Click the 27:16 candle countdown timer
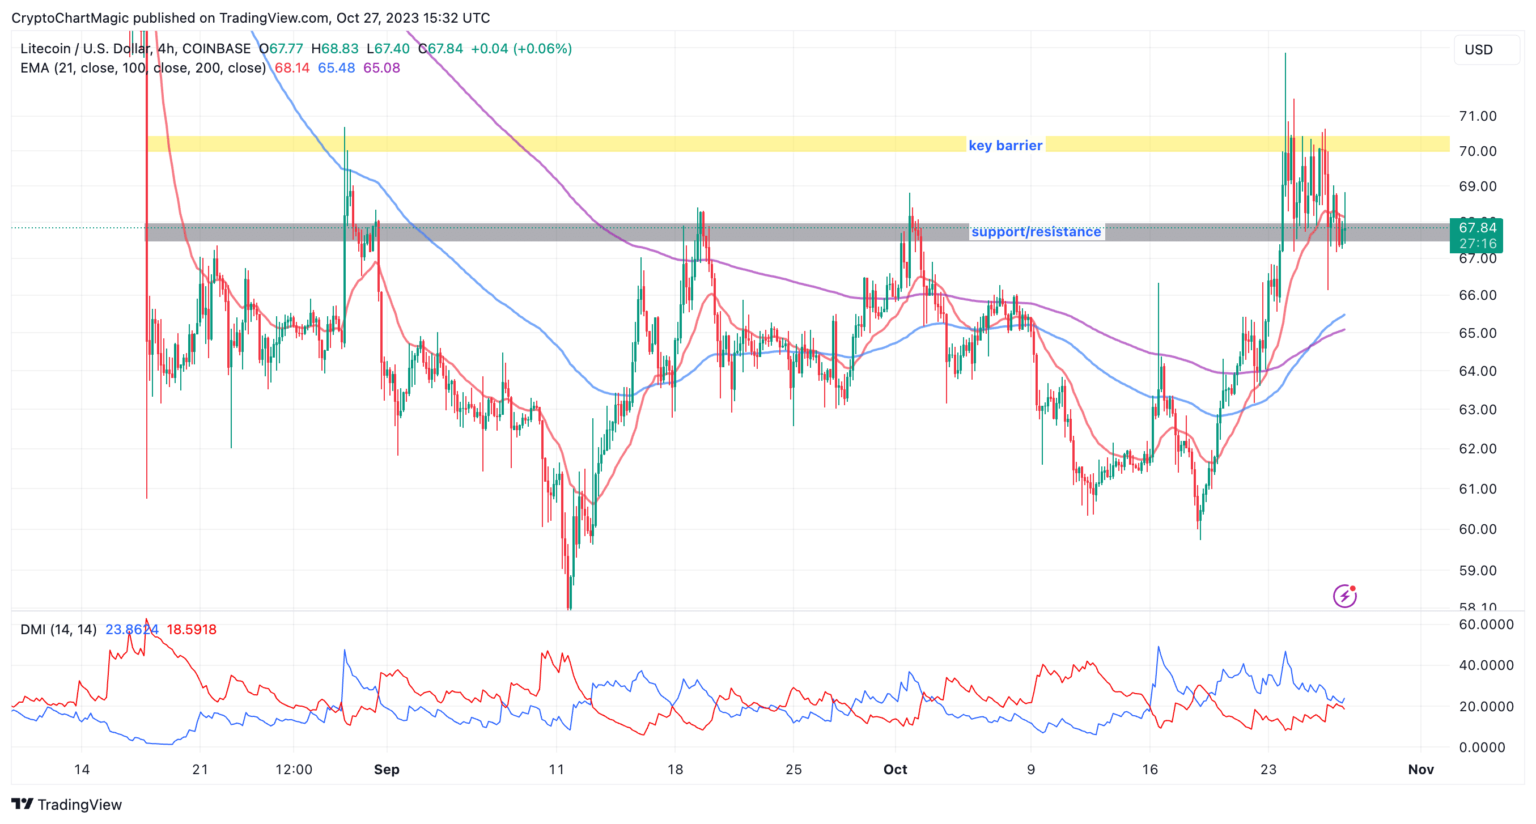1536x824 pixels. (1477, 244)
